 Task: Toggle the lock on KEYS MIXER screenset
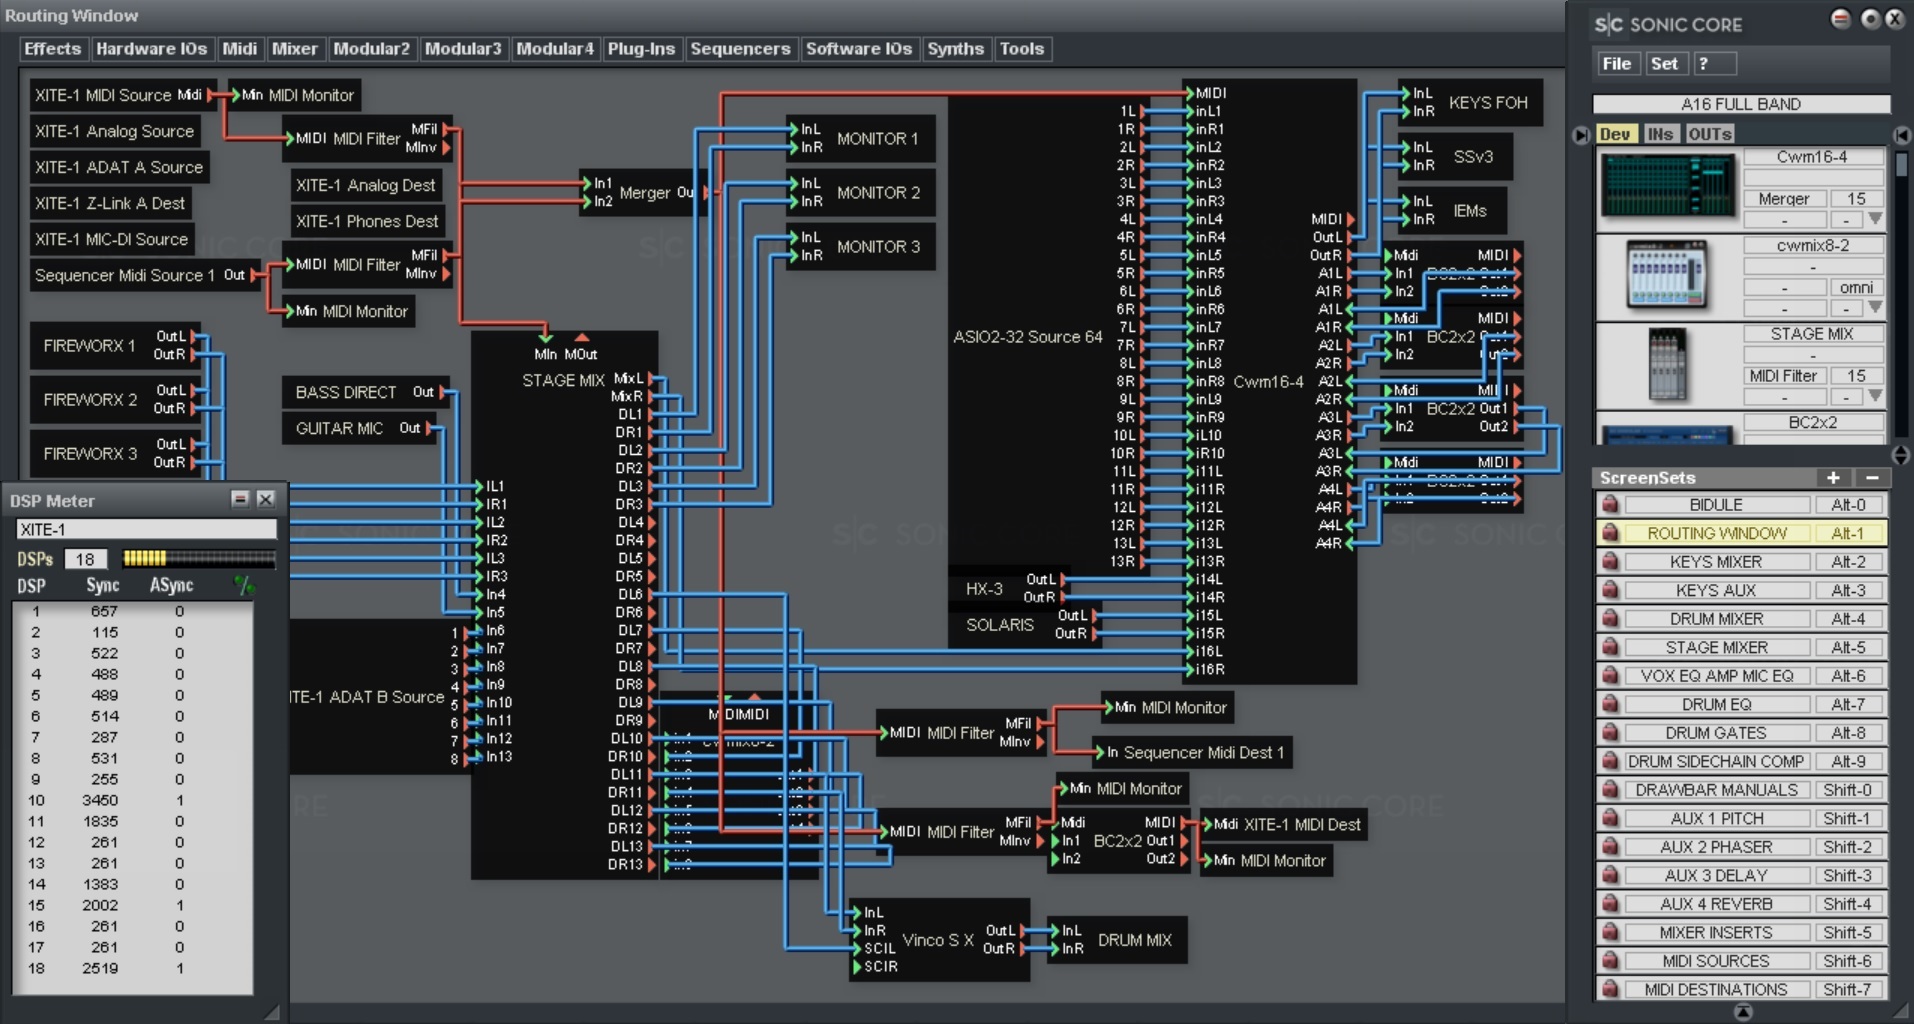(1609, 562)
